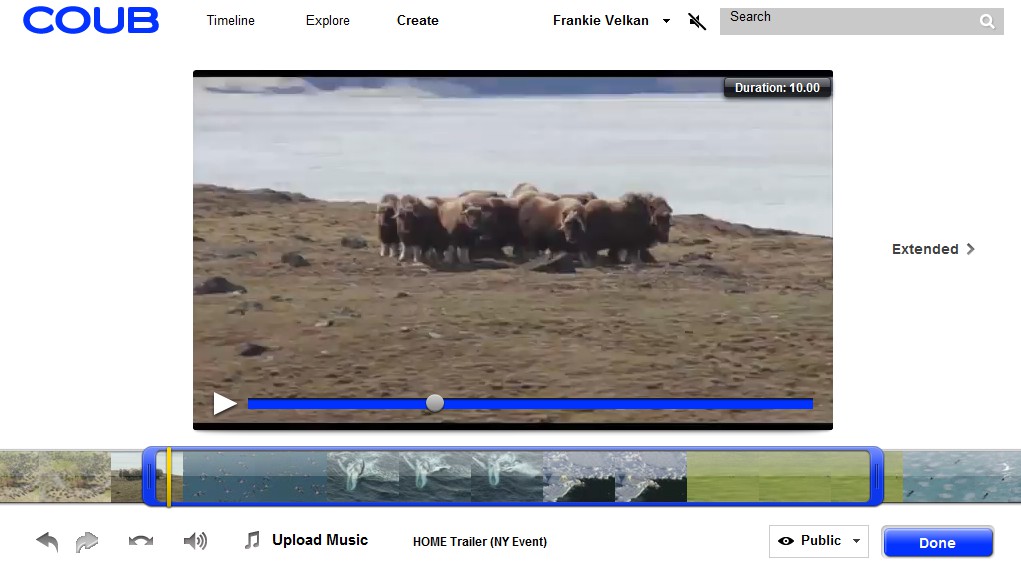
Task: Click into the Search field
Action: click(x=861, y=21)
